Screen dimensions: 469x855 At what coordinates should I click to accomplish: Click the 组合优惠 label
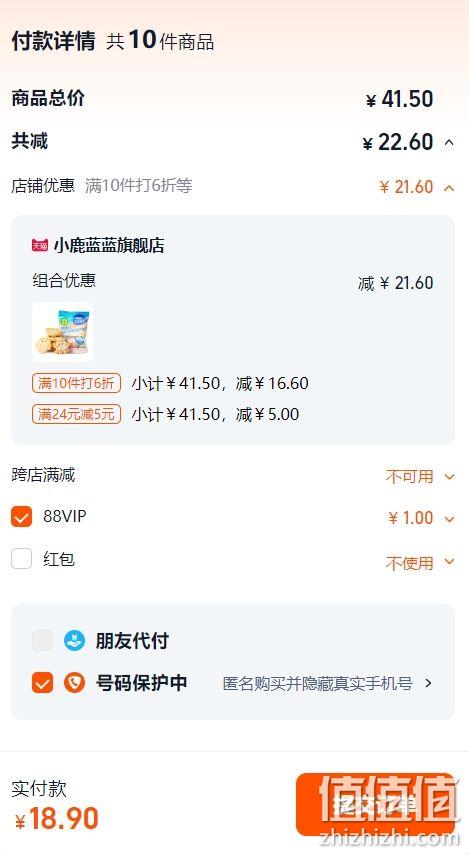(64, 280)
